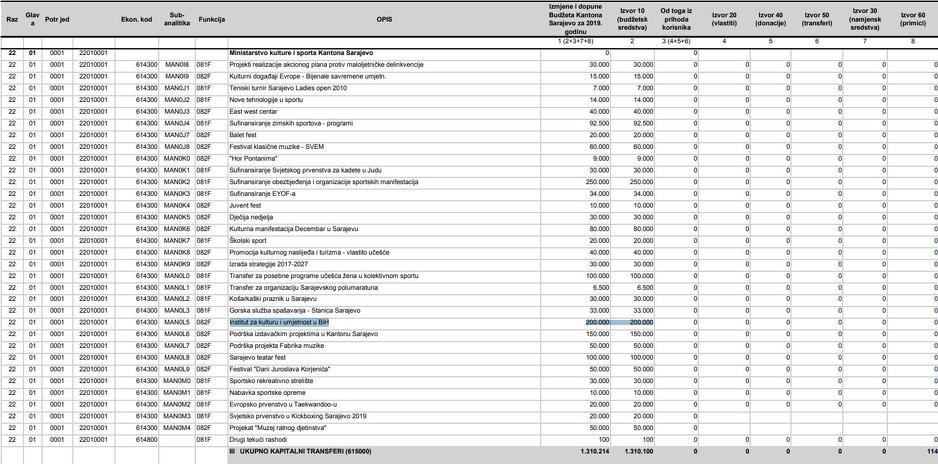The image size is (938, 464).
Task: Click the Sub-analitika column header
Action: [x=177, y=20]
